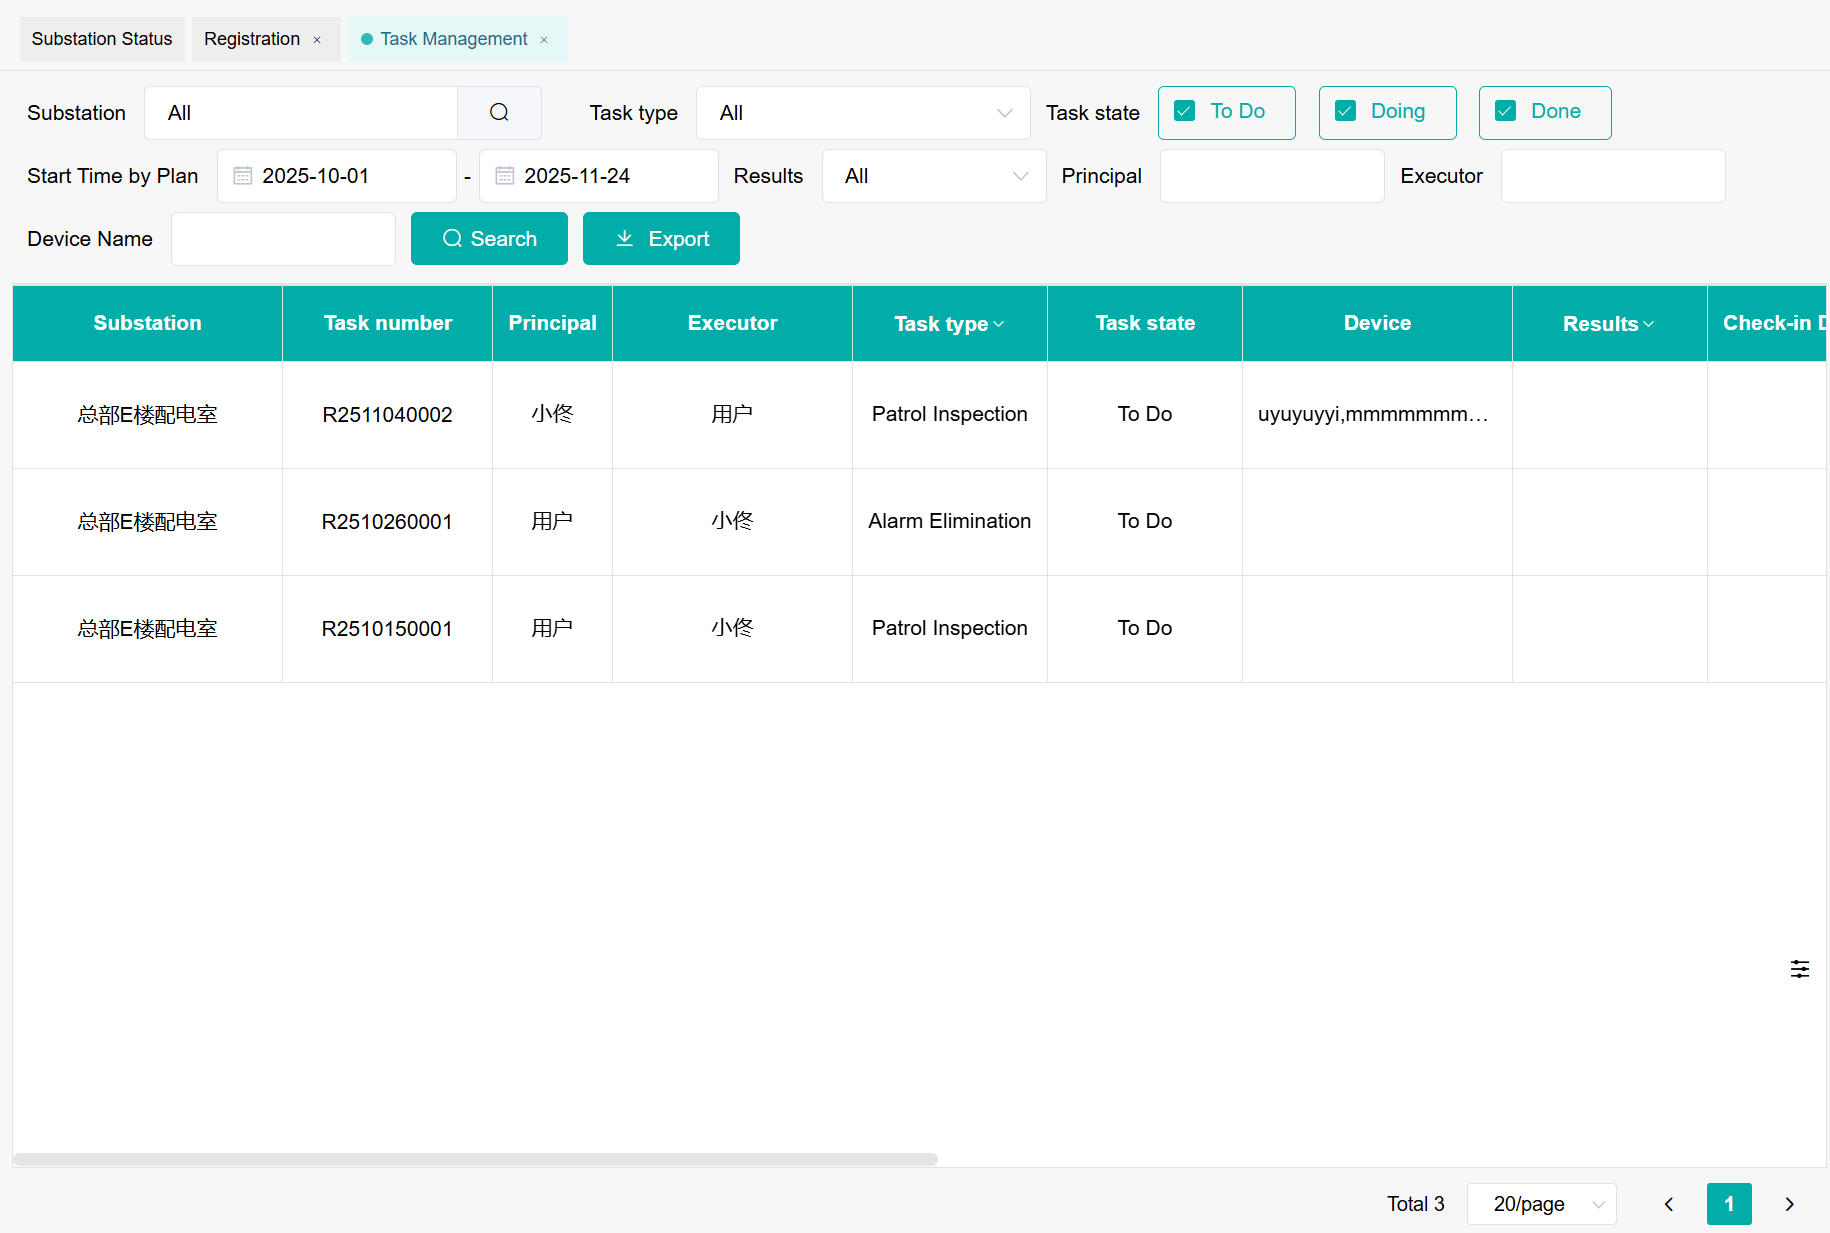Go to the next page arrow
The image size is (1830, 1233).
tap(1789, 1204)
